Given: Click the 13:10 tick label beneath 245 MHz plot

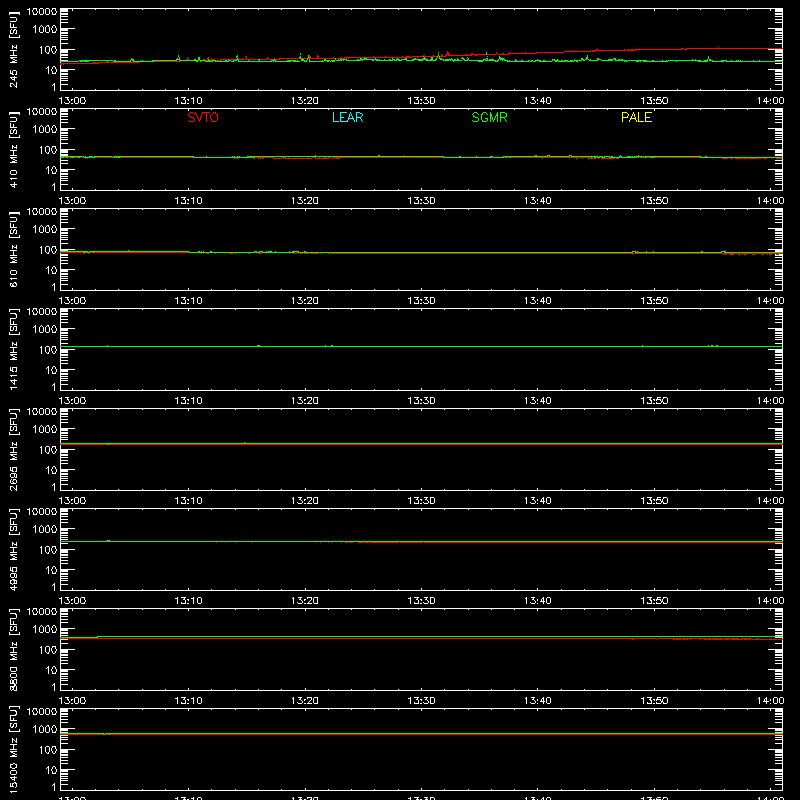Looking at the screenshot, I should (188, 101).
